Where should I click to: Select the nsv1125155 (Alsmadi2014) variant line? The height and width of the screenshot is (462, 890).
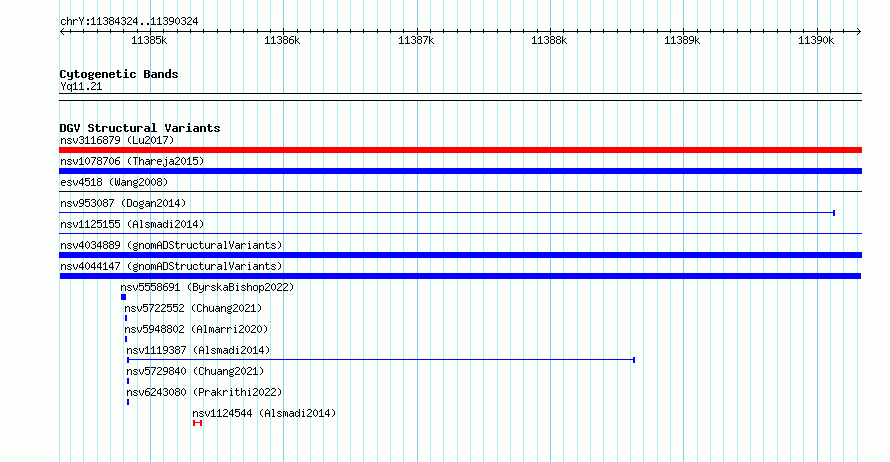460,234
